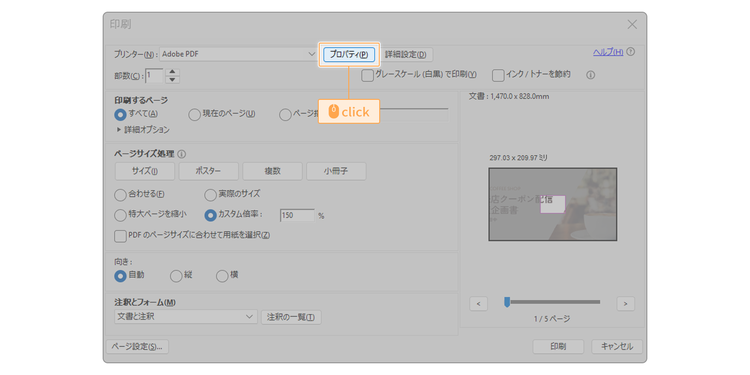Choose the サイズ size button
The image size is (750, 375).
pyautogui.click(x=145, y=171)
